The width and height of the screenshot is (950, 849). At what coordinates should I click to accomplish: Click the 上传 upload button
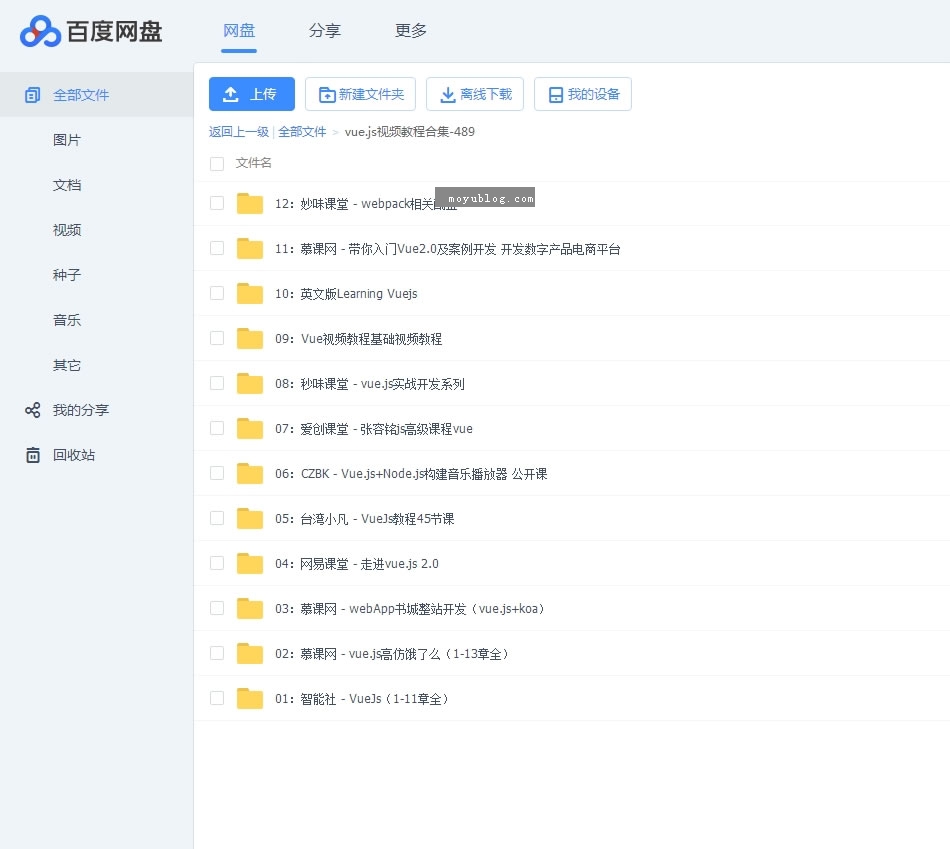coord(252,94)
